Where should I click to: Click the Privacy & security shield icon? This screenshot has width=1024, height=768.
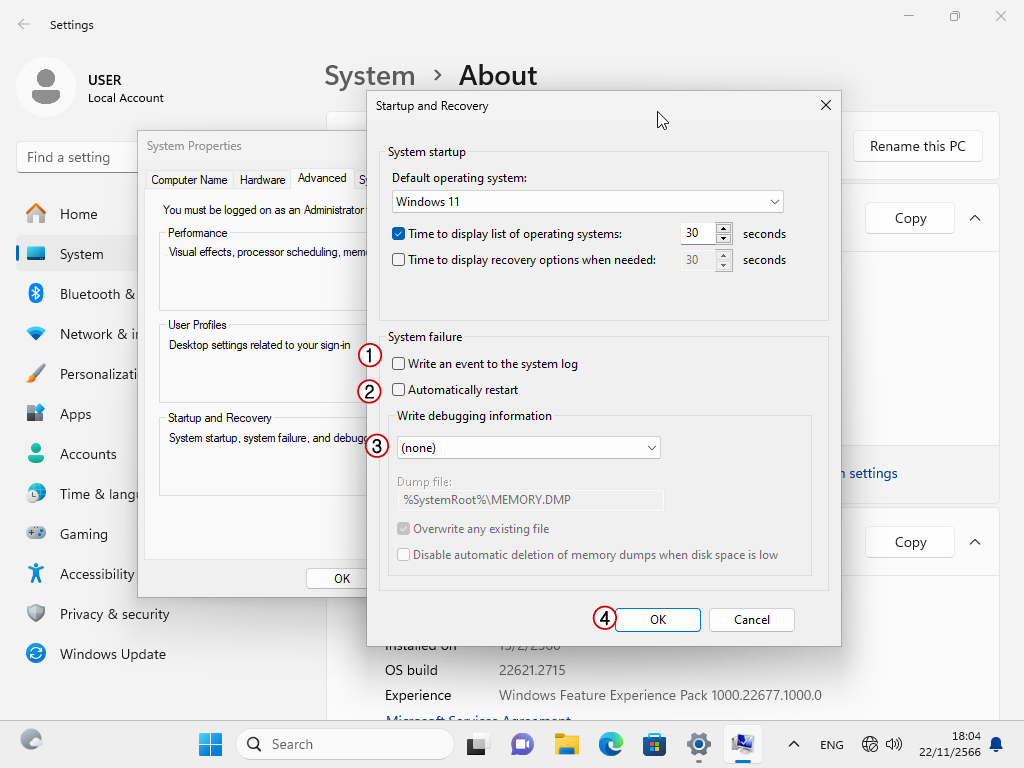coord(36,614)
